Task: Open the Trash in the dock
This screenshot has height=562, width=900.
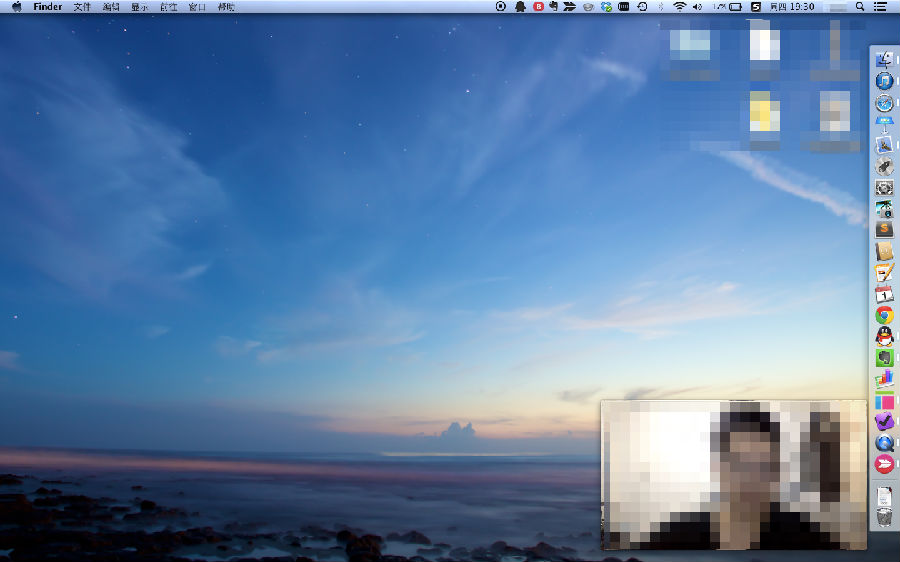Action: 884,517
